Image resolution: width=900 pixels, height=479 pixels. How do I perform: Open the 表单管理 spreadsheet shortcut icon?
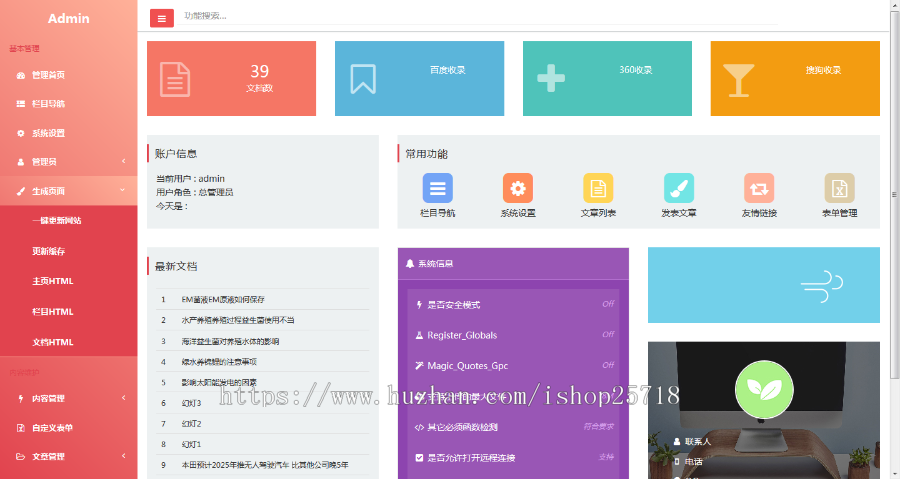pyautogui.click(x=839, y=188)
